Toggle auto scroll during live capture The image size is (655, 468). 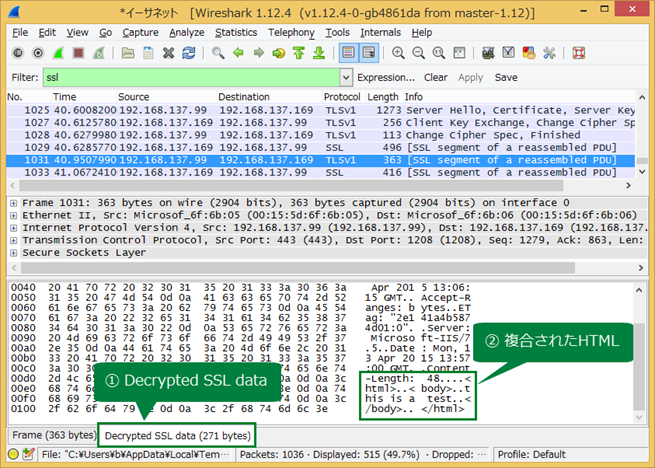[x=369, y=53]
